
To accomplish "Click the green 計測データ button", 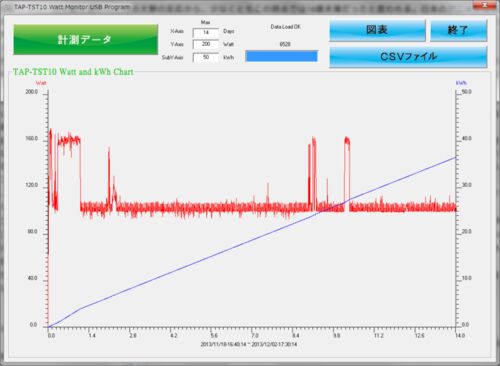I will point(86,39).
